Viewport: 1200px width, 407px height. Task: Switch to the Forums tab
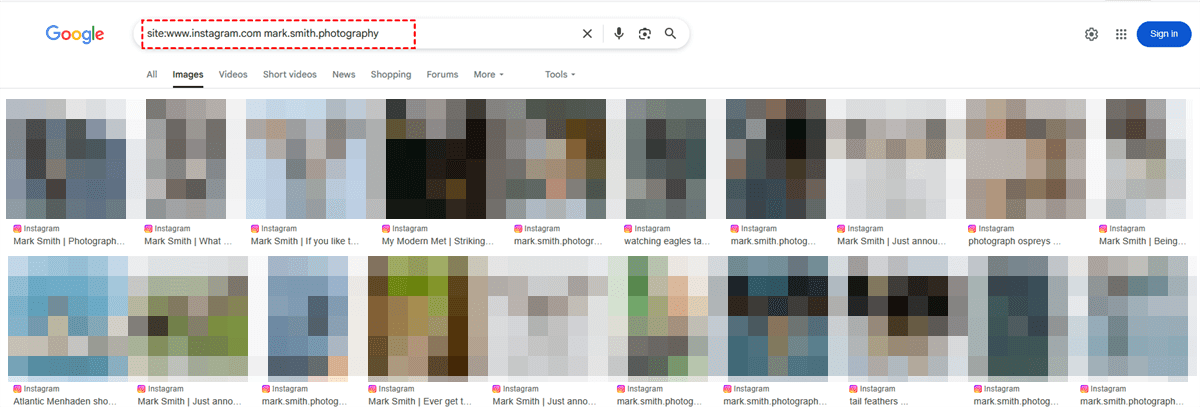coord(442,74)
